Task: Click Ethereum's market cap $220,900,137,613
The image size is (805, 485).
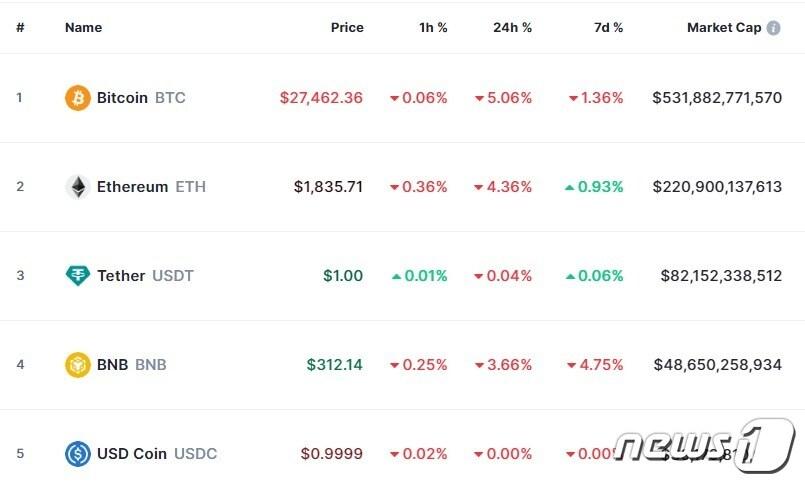Action: [x=717, y=187]
